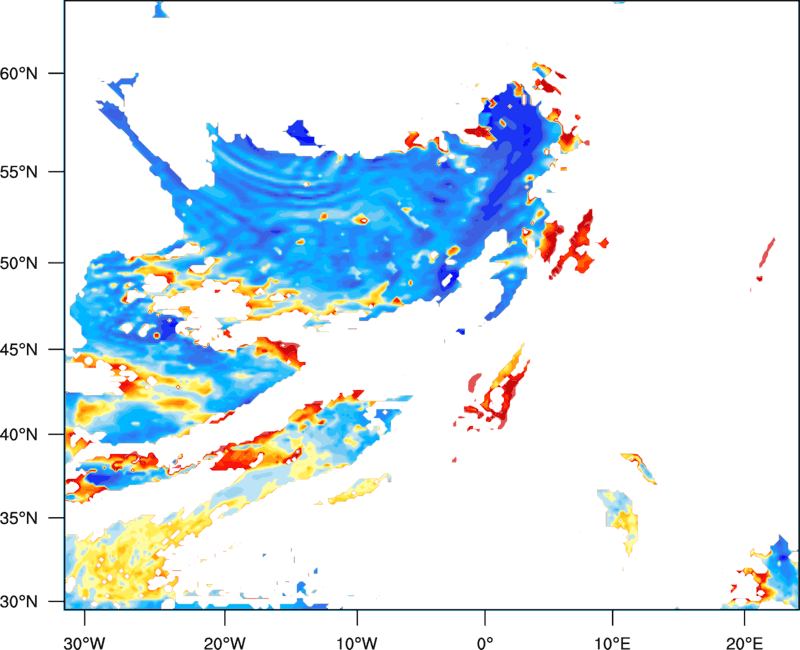Viewport: 800px width, 650px height.
Task: Click the 35°N latitude label
Action: pyautogui.click(x=19, y=518)
